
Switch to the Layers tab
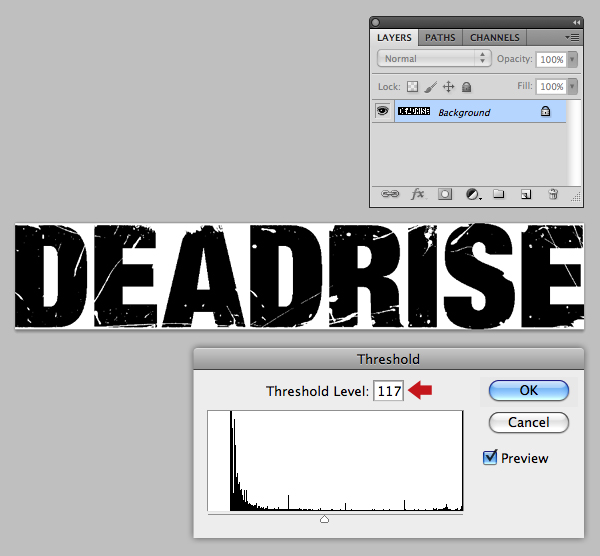click(x=394, y=38)
